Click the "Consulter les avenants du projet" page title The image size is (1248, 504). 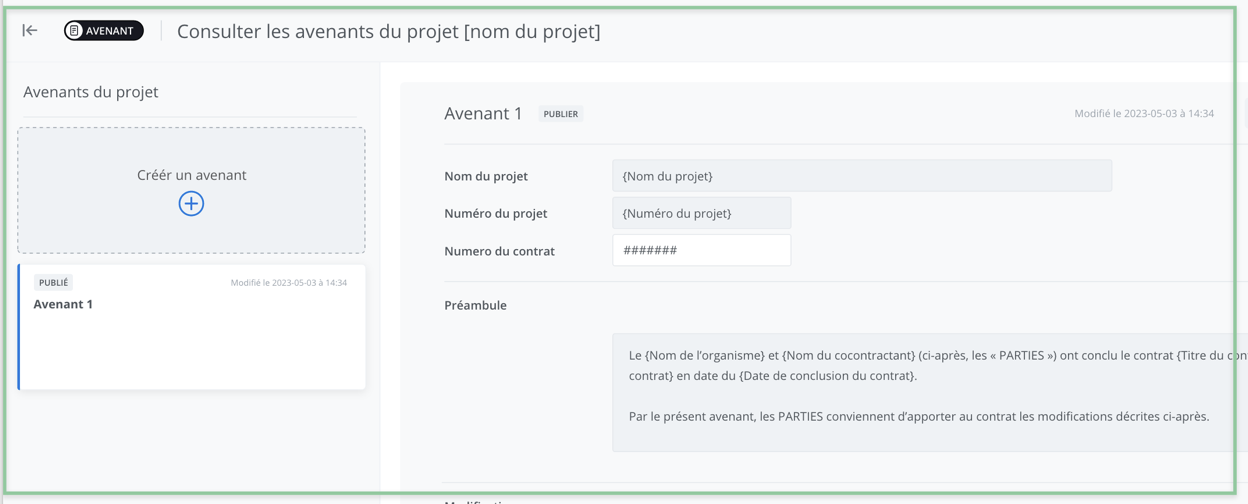tap(388, 31)
